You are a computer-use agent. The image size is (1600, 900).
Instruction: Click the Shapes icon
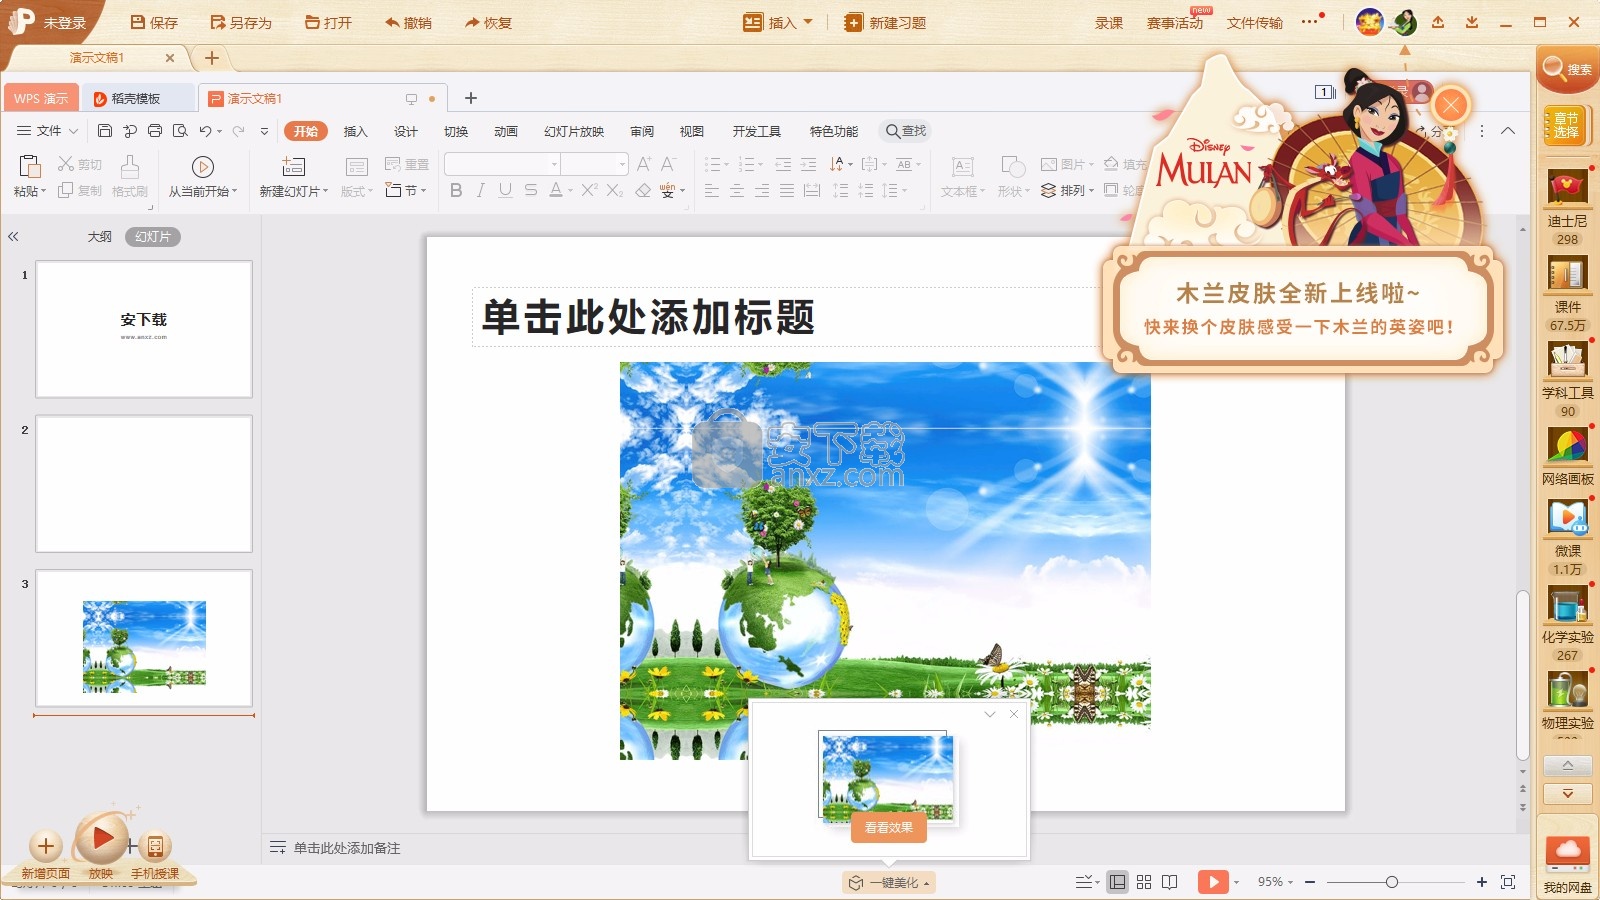(1012, 166)
